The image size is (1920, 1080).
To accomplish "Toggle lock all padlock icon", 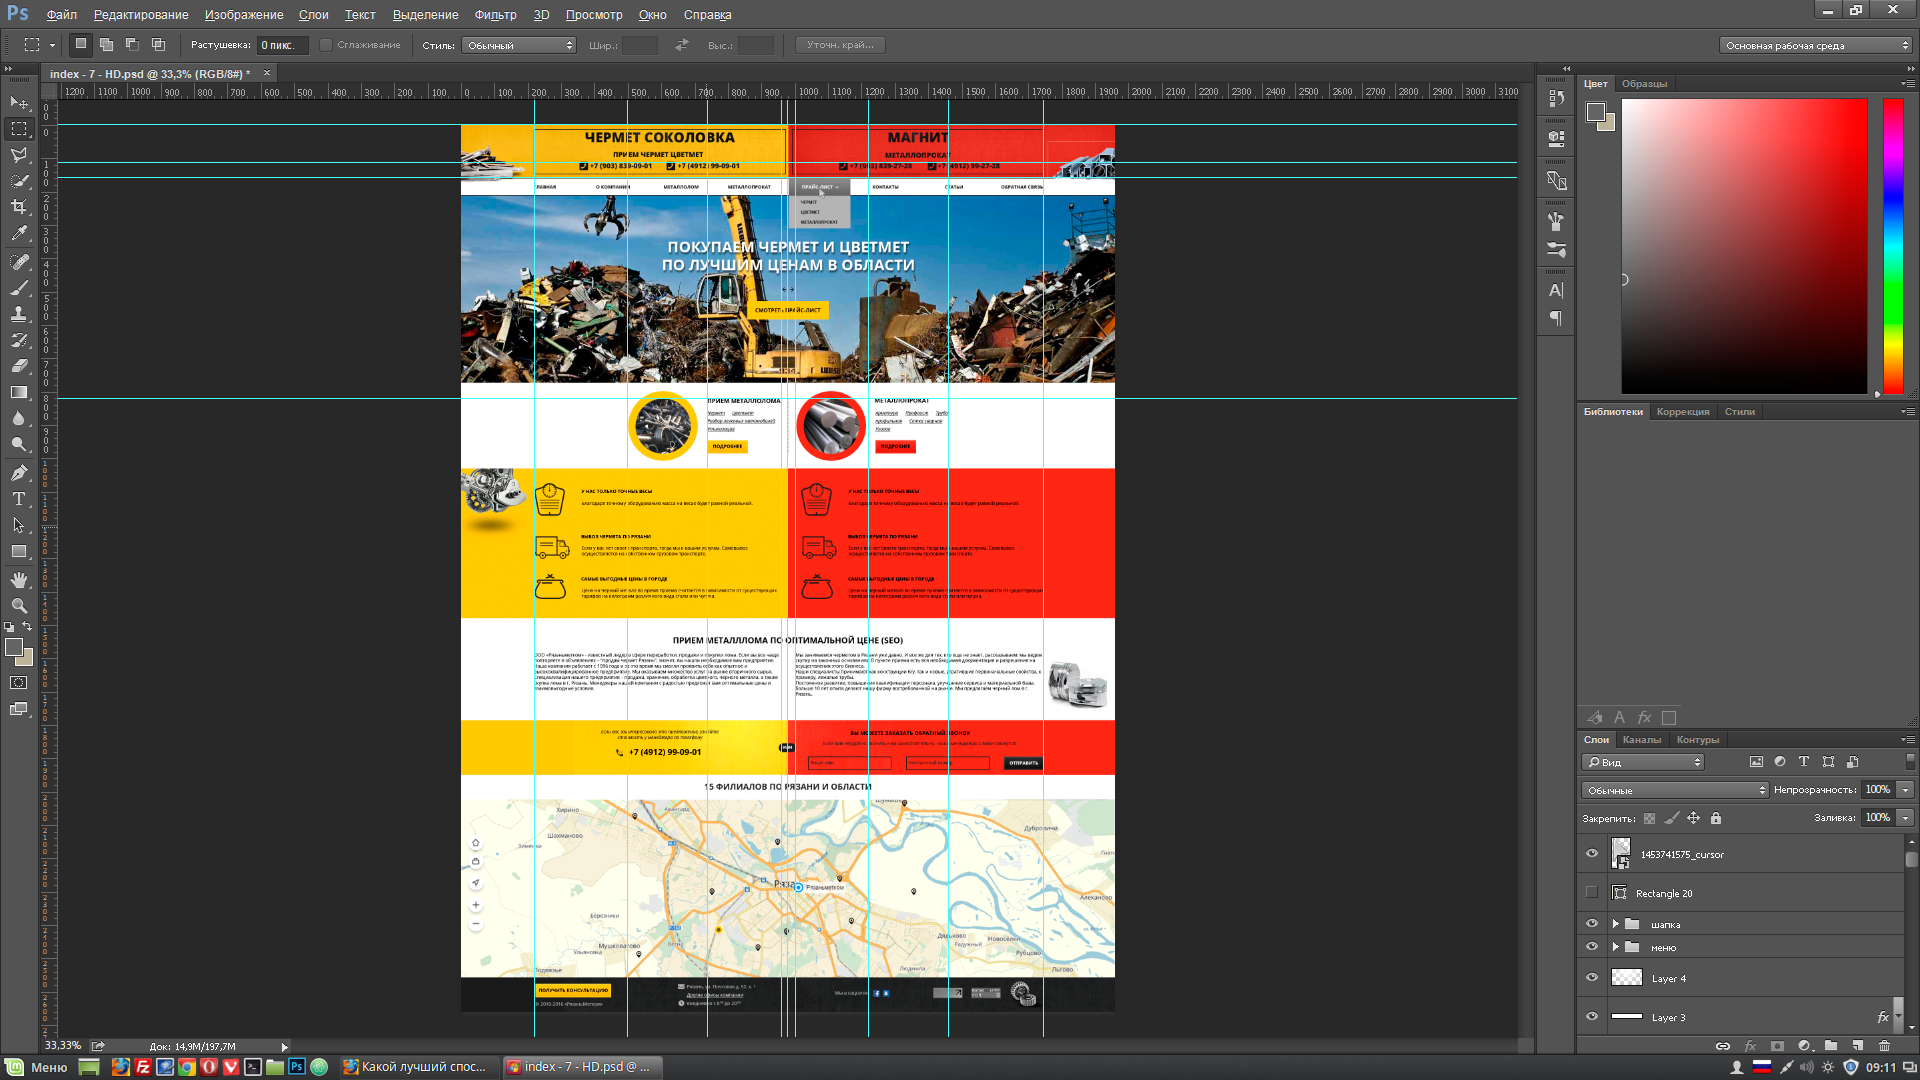I will pos(1716,818).
